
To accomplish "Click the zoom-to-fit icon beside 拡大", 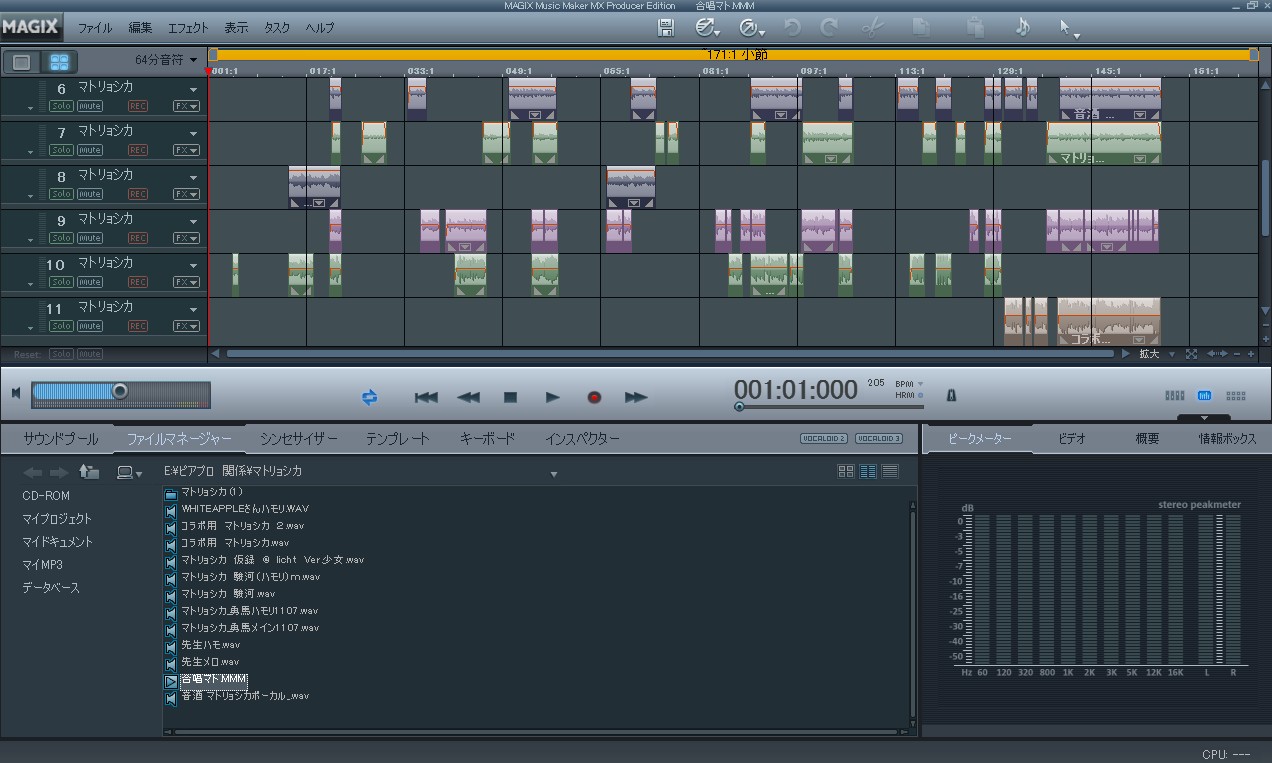I will [1191, 354].
